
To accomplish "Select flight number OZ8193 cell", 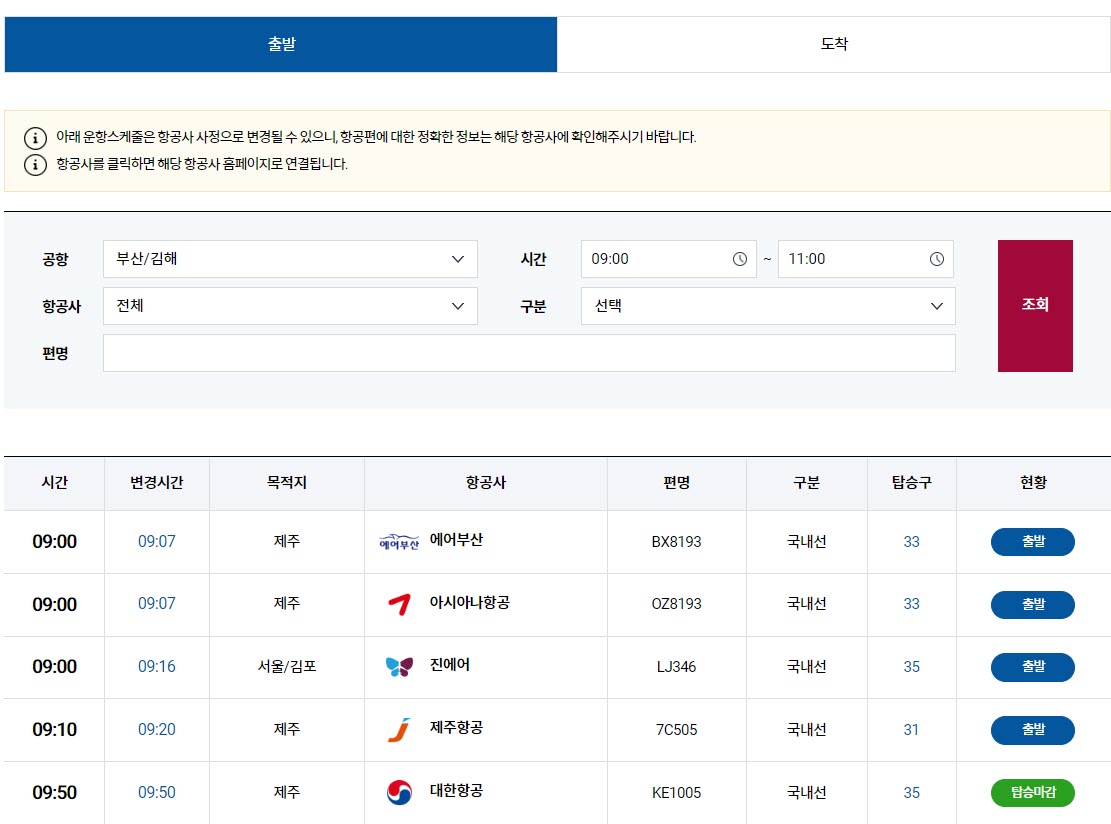I will coord(677,604).
